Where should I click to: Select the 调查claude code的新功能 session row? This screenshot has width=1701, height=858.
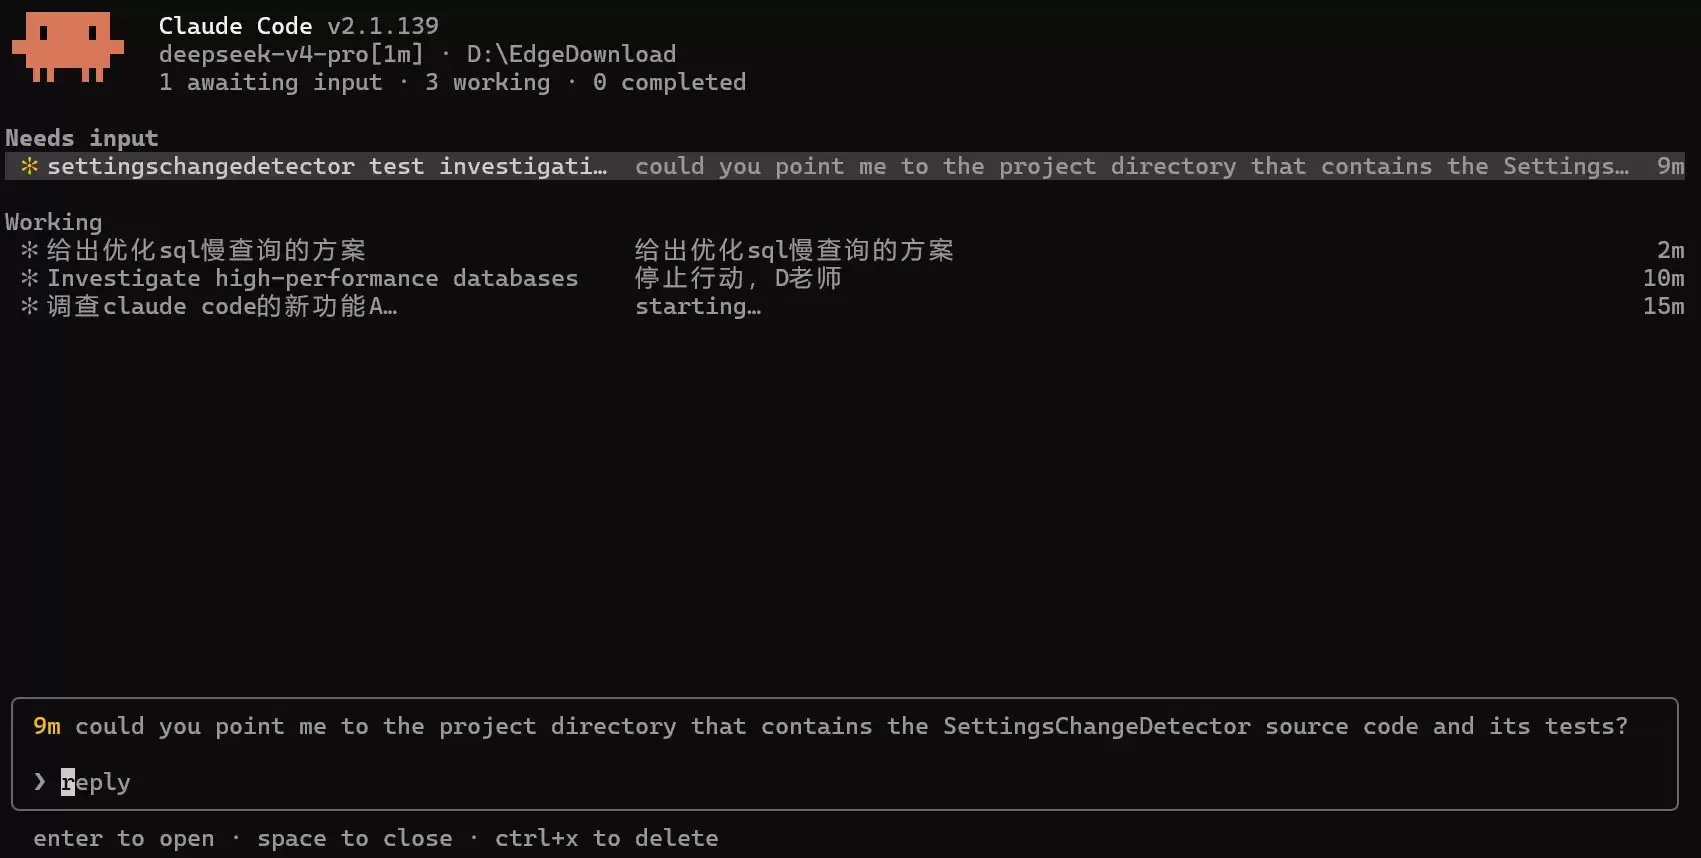845,306
